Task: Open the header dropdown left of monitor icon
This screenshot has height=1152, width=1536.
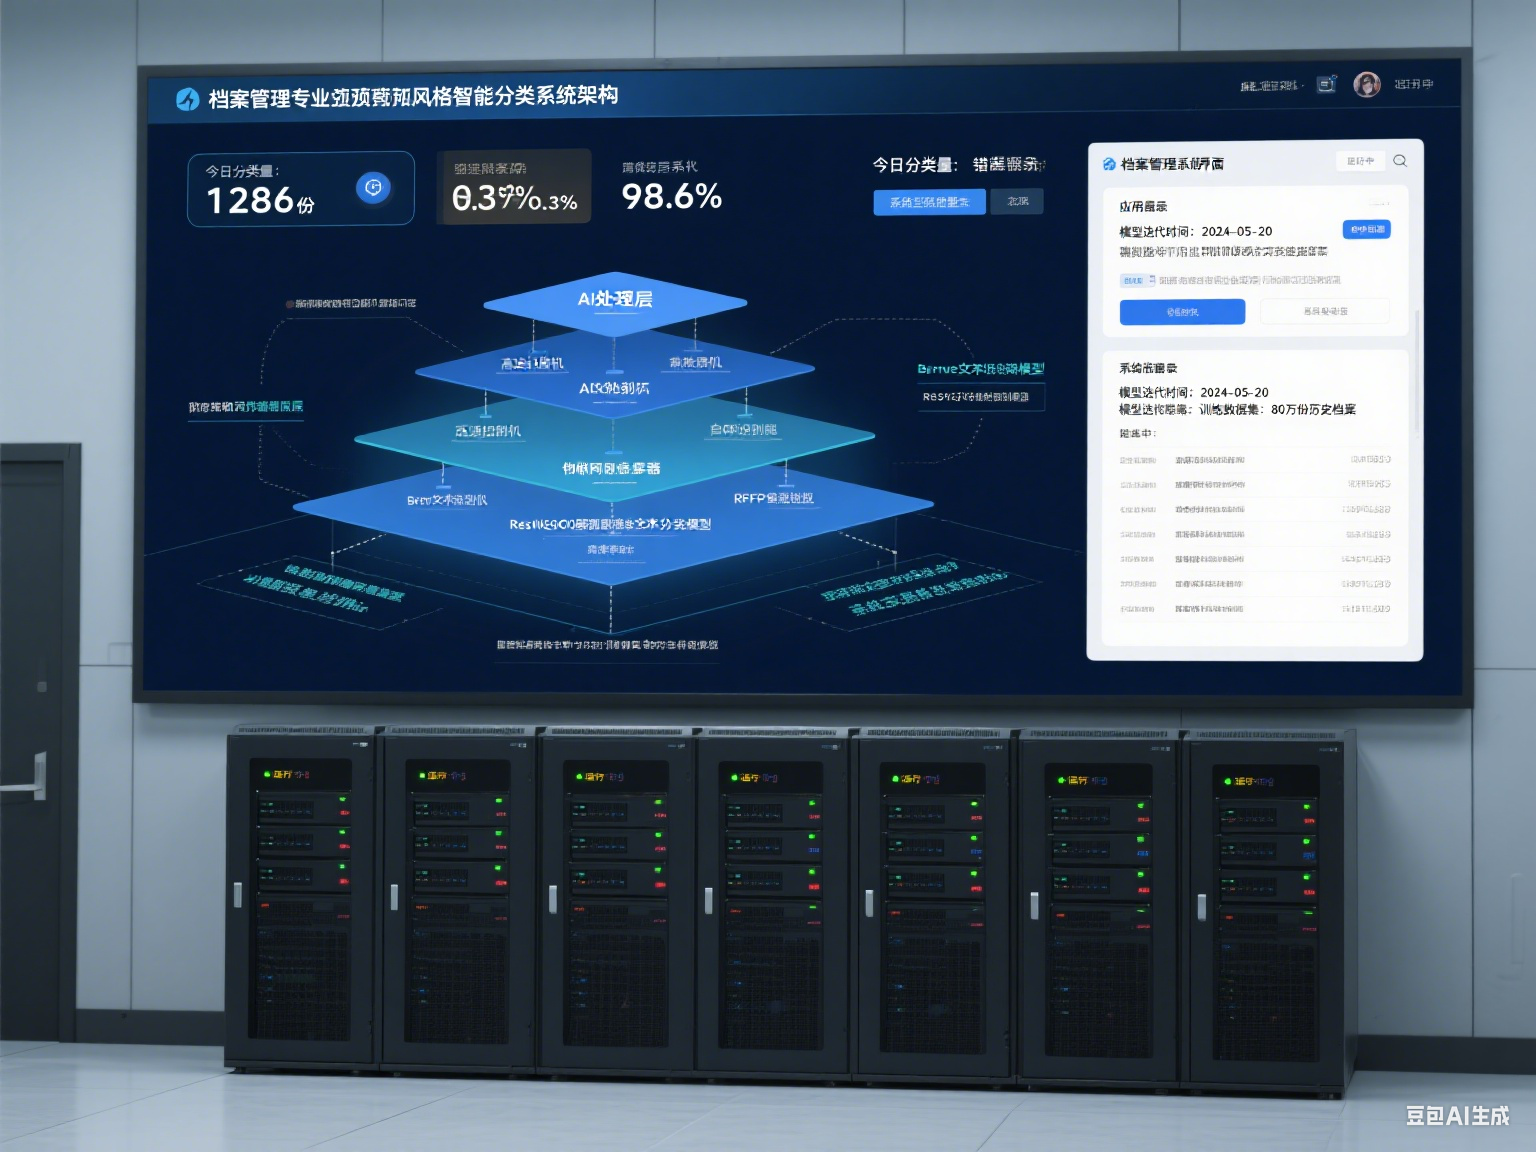Action: pyautogui.click(x=1271, y=86)
